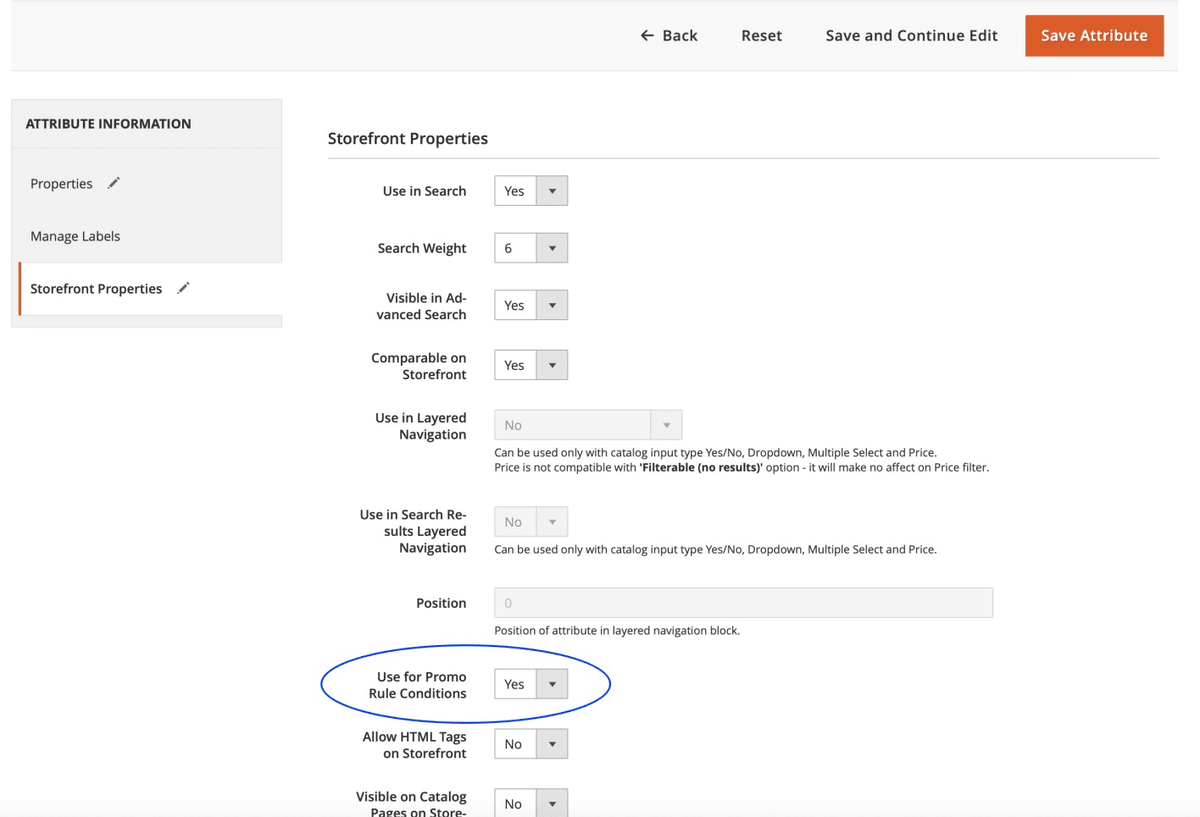The width and height of the screenshot is (1200, 817).
Task: Click the pencil icon next to Properties
Action: coord(114,183)
